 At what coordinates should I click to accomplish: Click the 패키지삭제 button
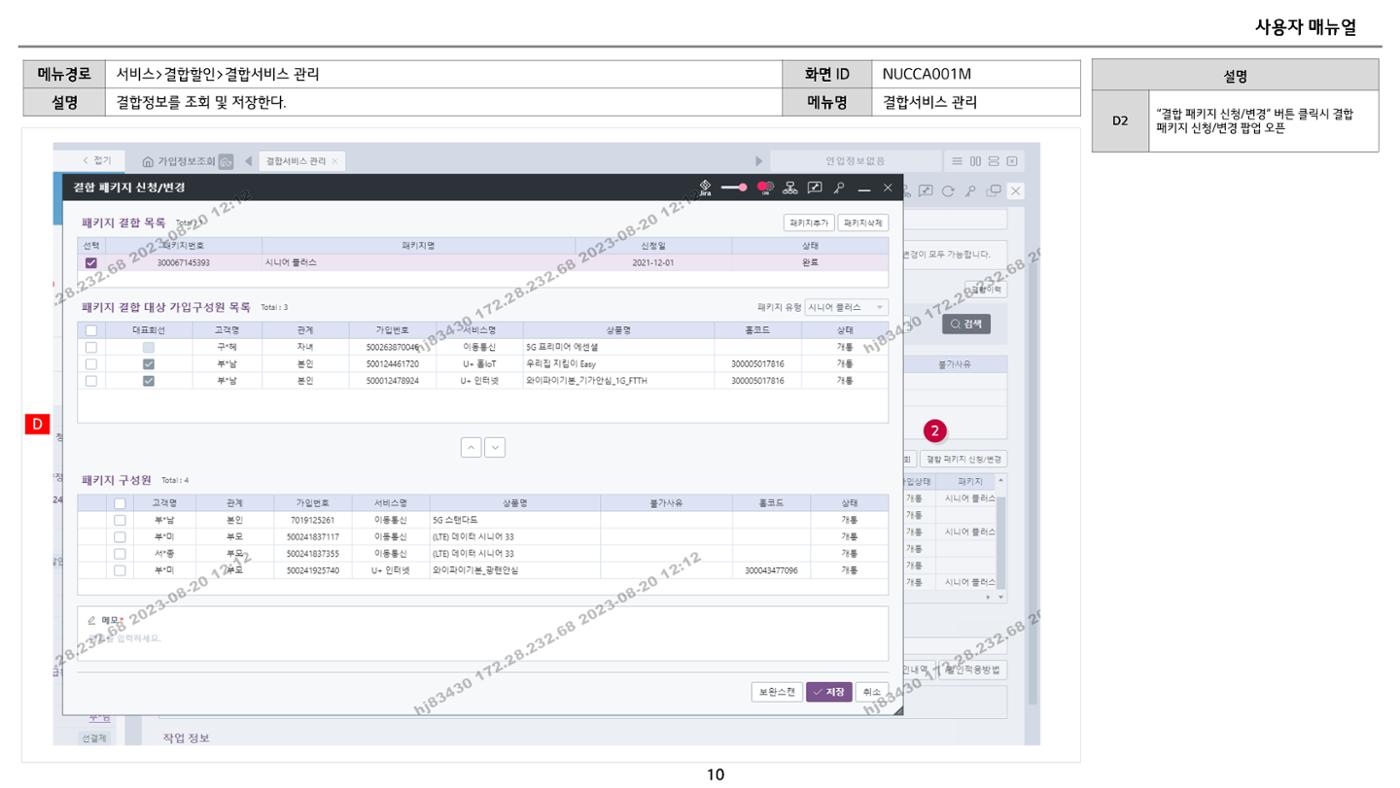(863, 223)
